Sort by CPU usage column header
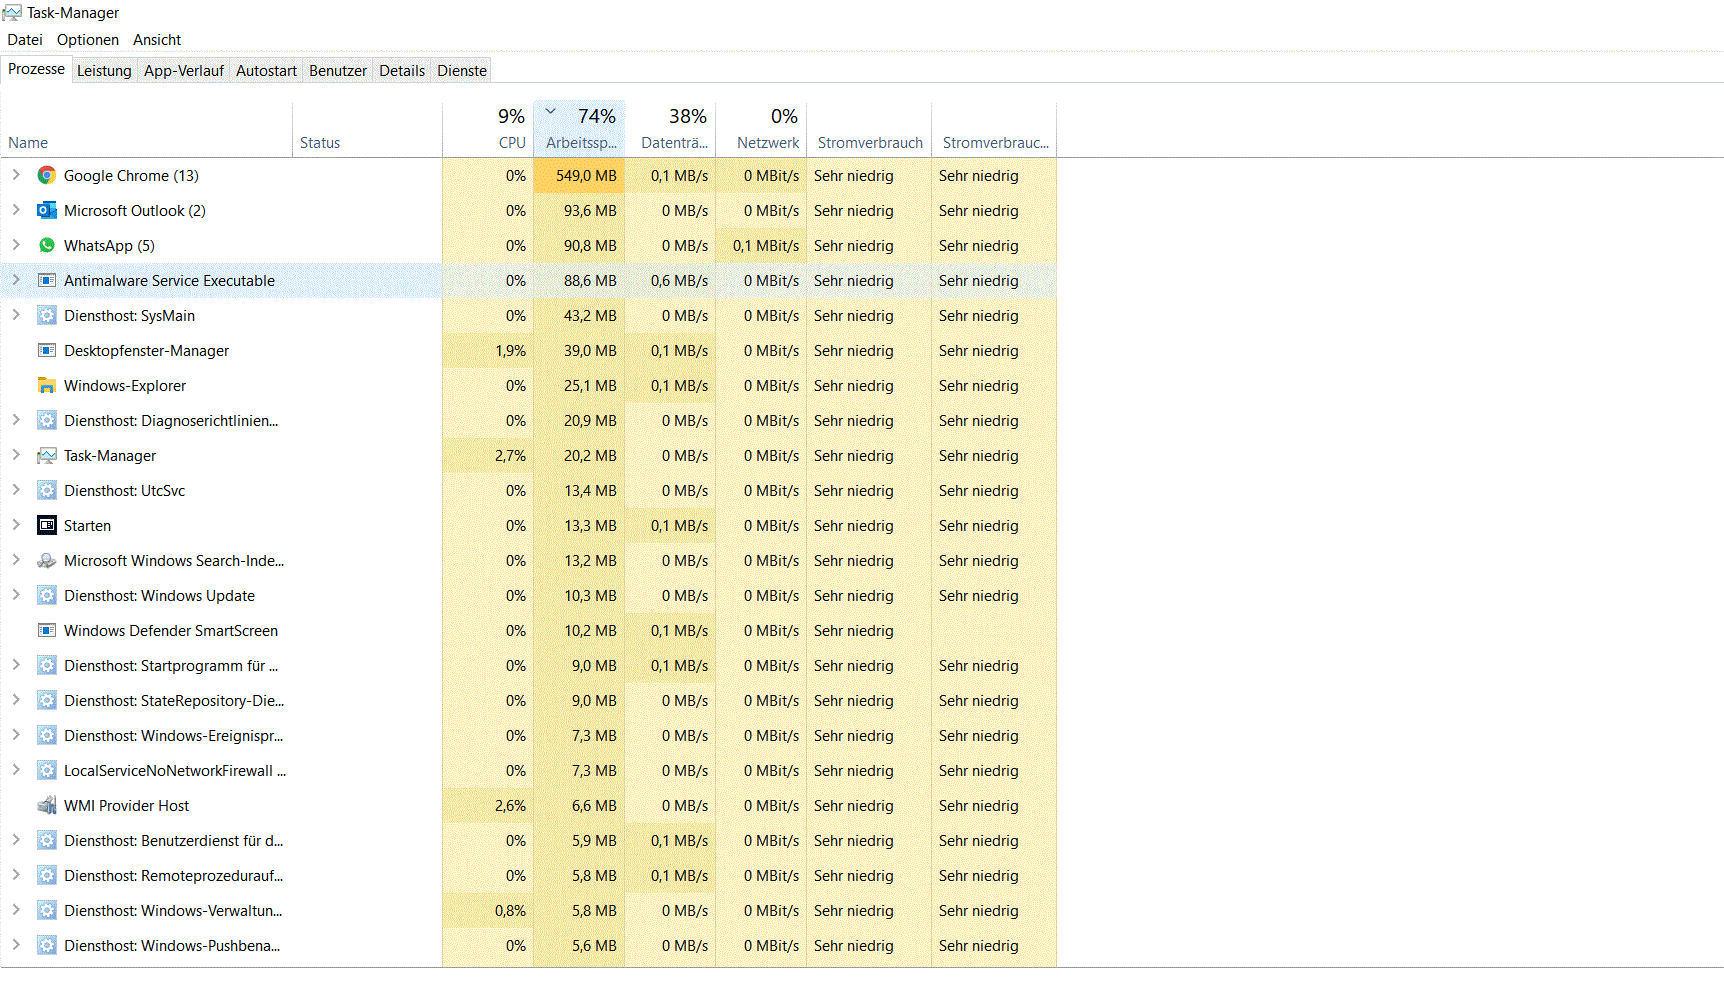 (x=488, y=130)
